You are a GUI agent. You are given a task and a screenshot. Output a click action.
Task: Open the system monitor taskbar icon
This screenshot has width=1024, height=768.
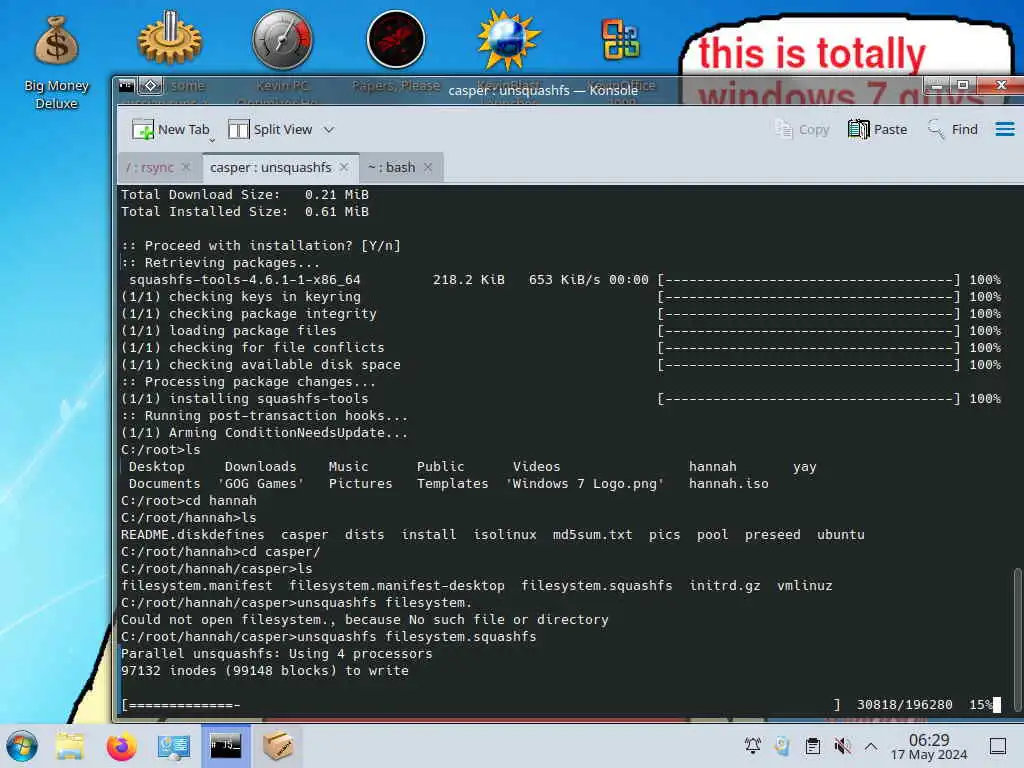(x=174, y=746)
